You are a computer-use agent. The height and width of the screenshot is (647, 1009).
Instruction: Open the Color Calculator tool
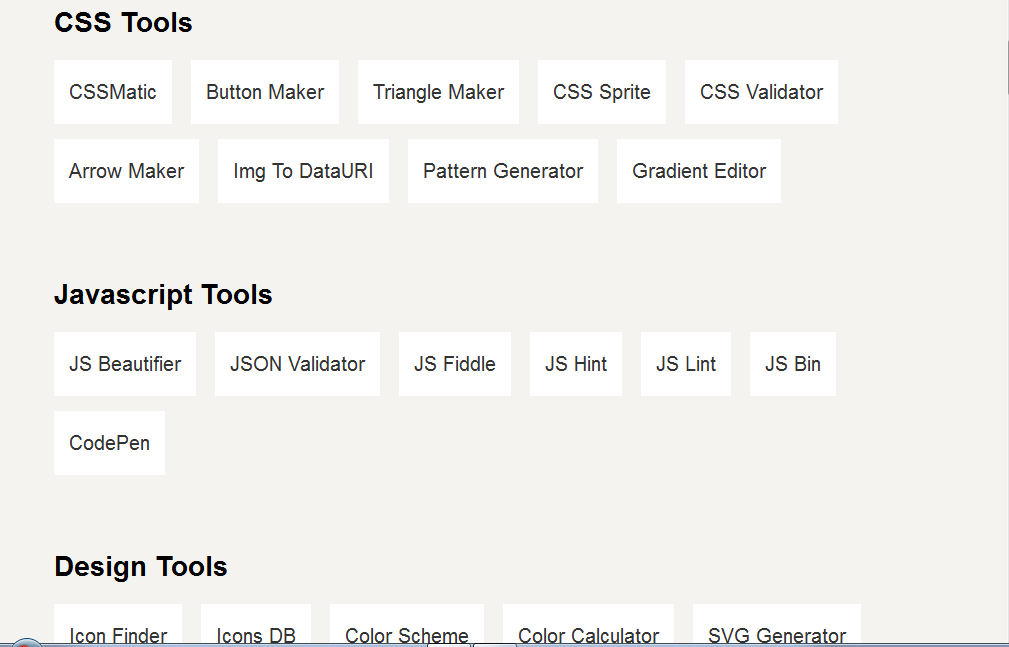(588, 625)
